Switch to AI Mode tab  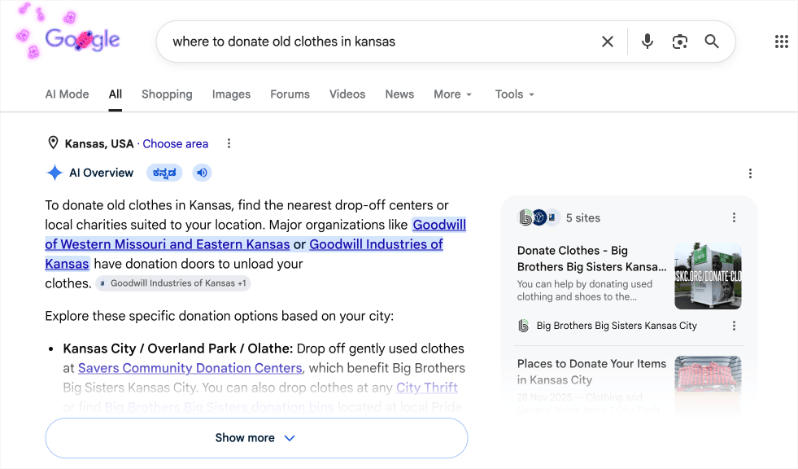tap(67, 94)
